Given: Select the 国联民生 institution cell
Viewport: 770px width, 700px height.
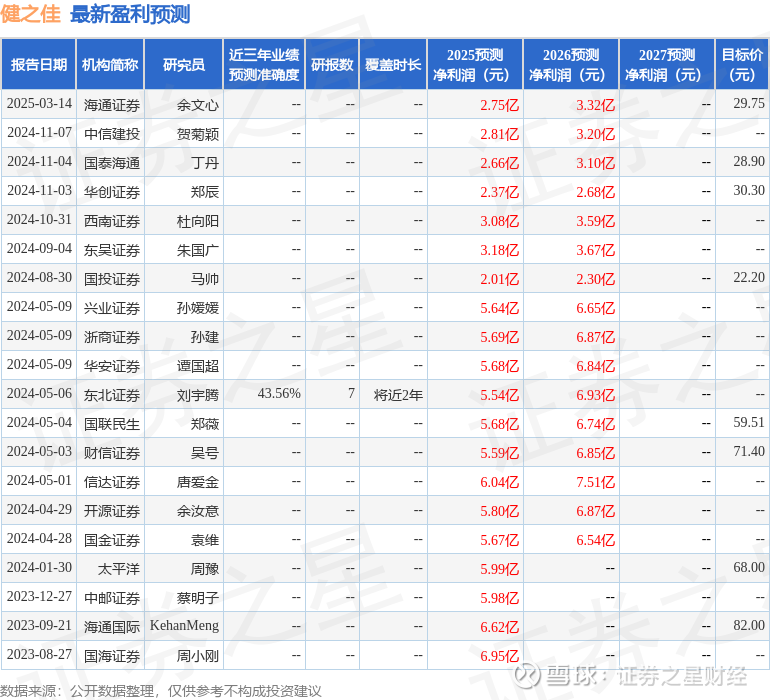Looking at the screenshot, I should coord(112,424).
